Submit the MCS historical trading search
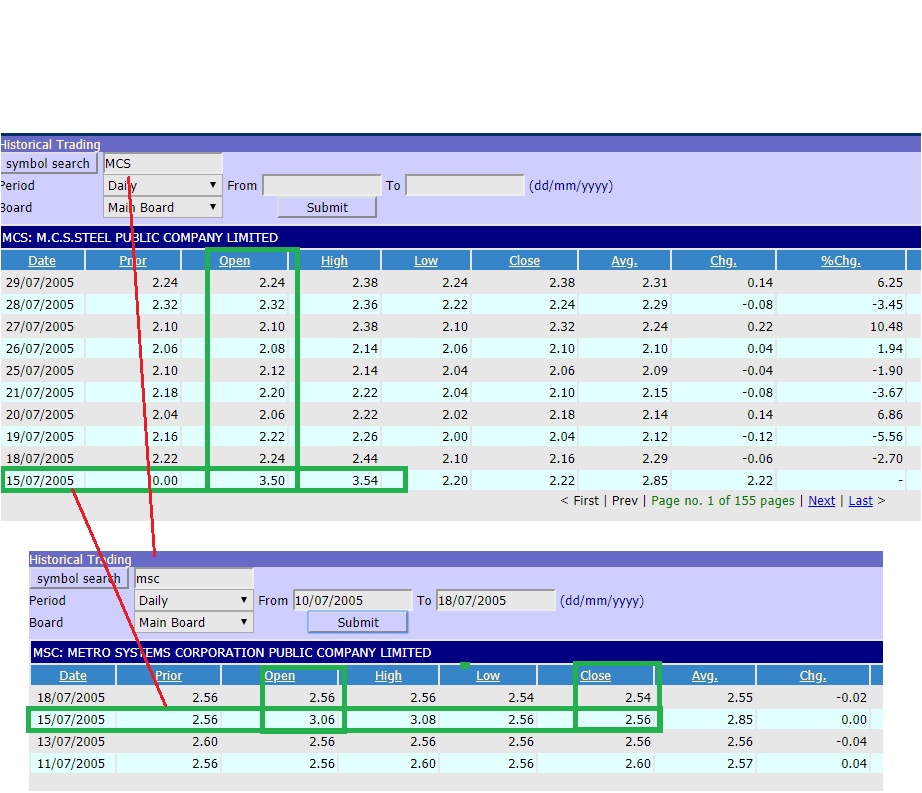Viewport: 922px width, 793px height. [327, 208]
